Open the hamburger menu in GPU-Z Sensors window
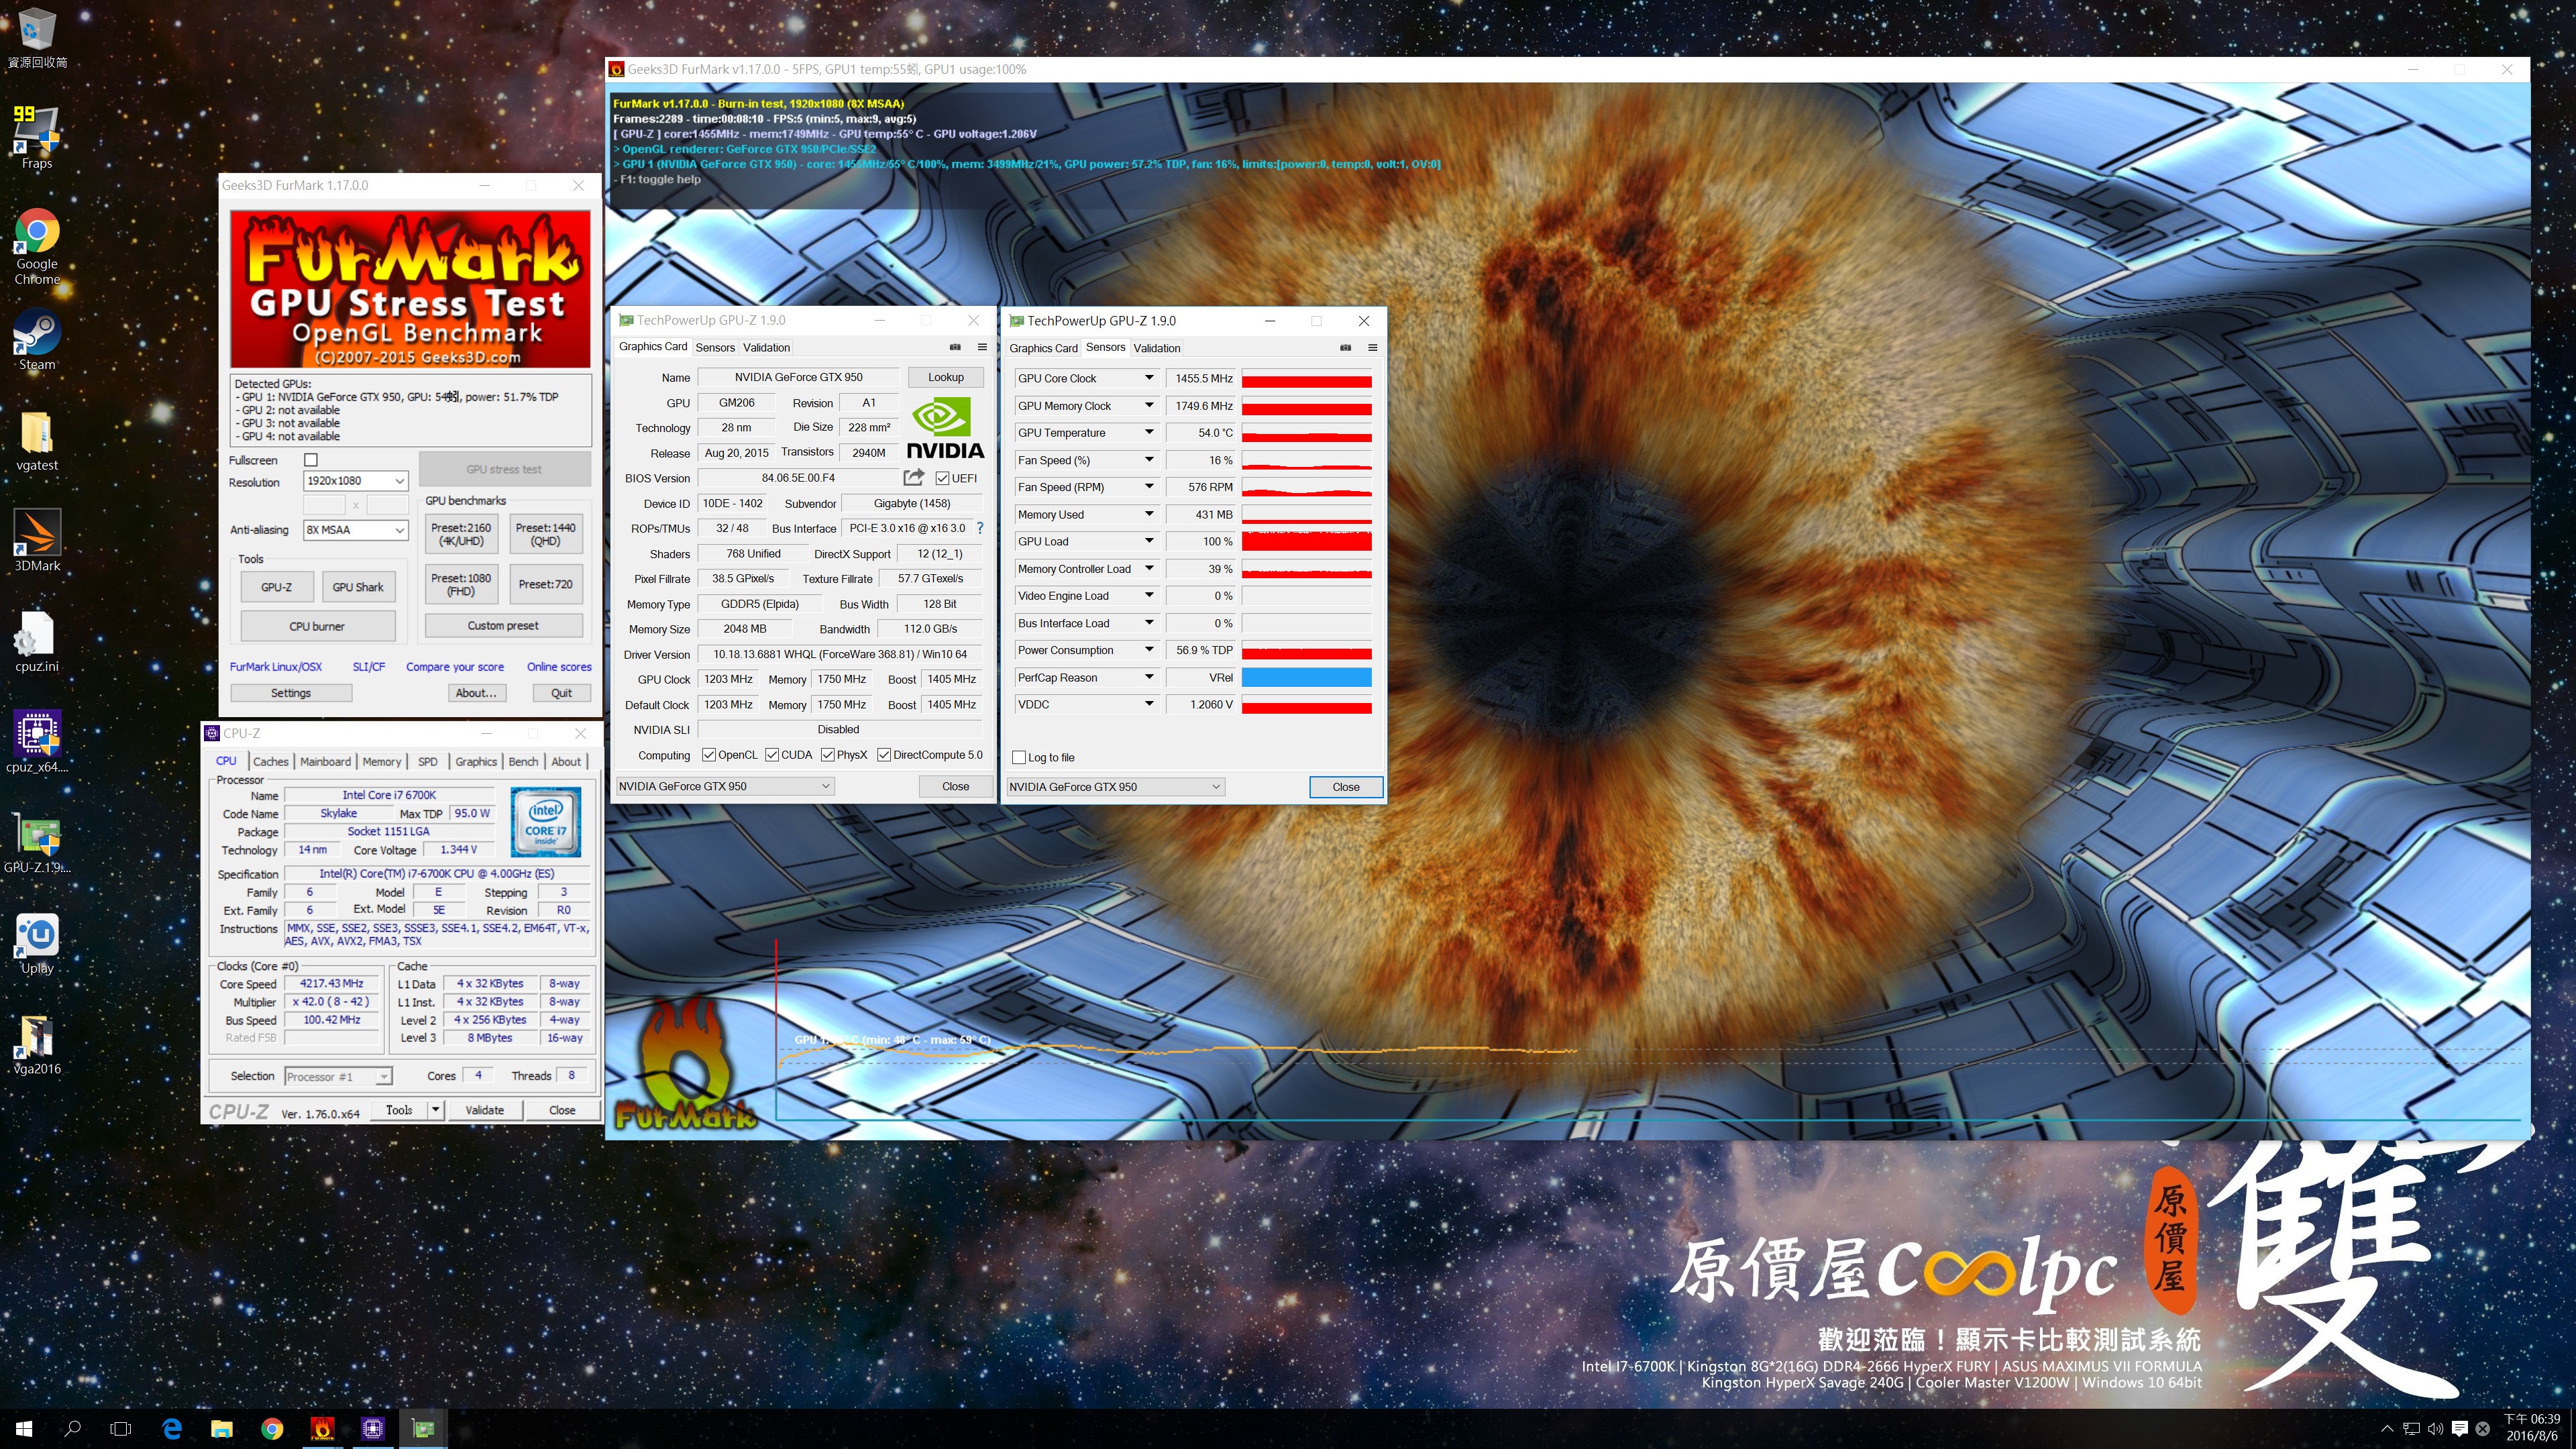The image size is (2576, 1449). (x=1372, y=348)
